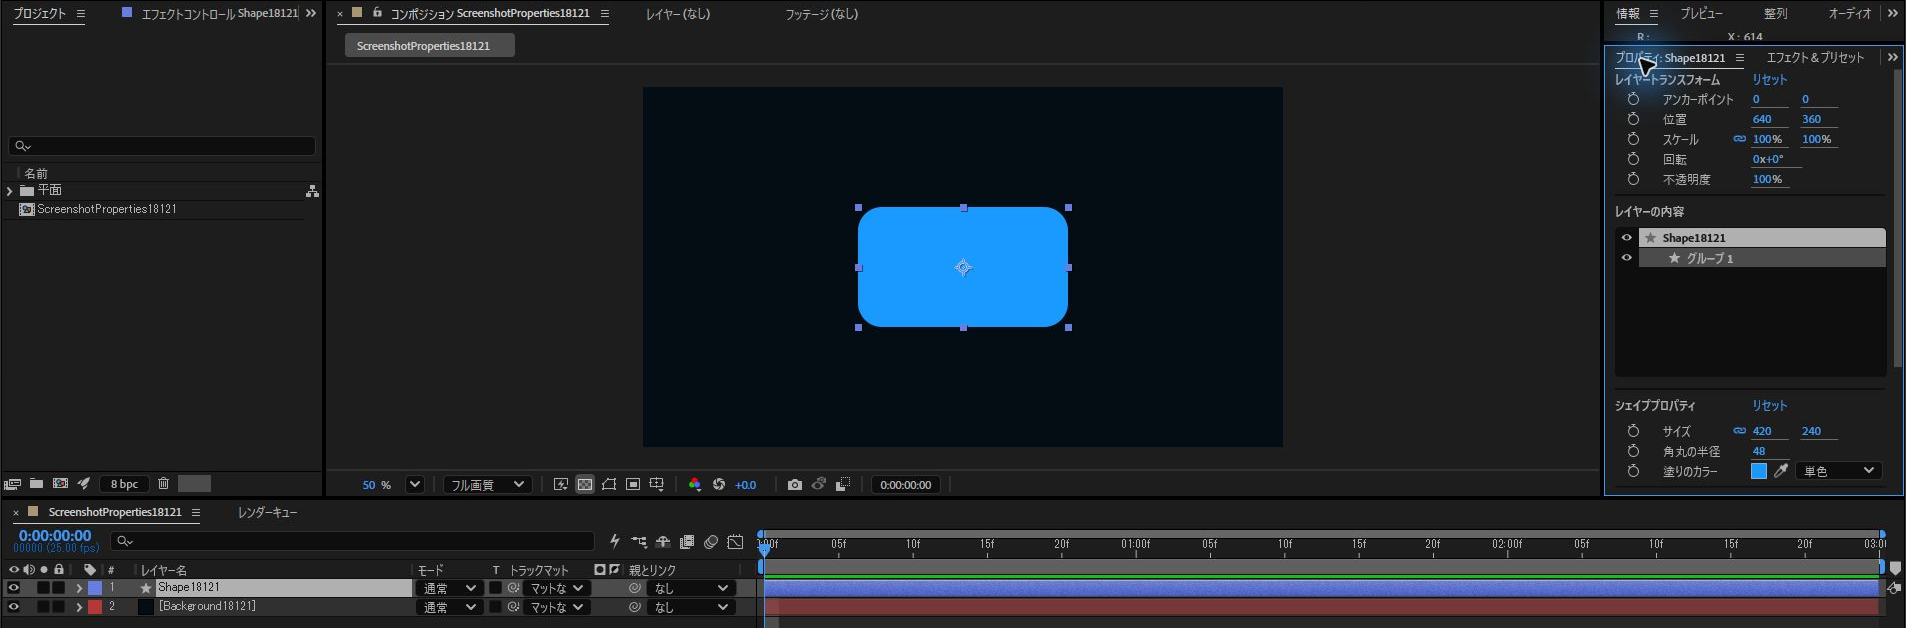
Task: Click the 不透明度 100% value field
Action: coord(1767,180)
